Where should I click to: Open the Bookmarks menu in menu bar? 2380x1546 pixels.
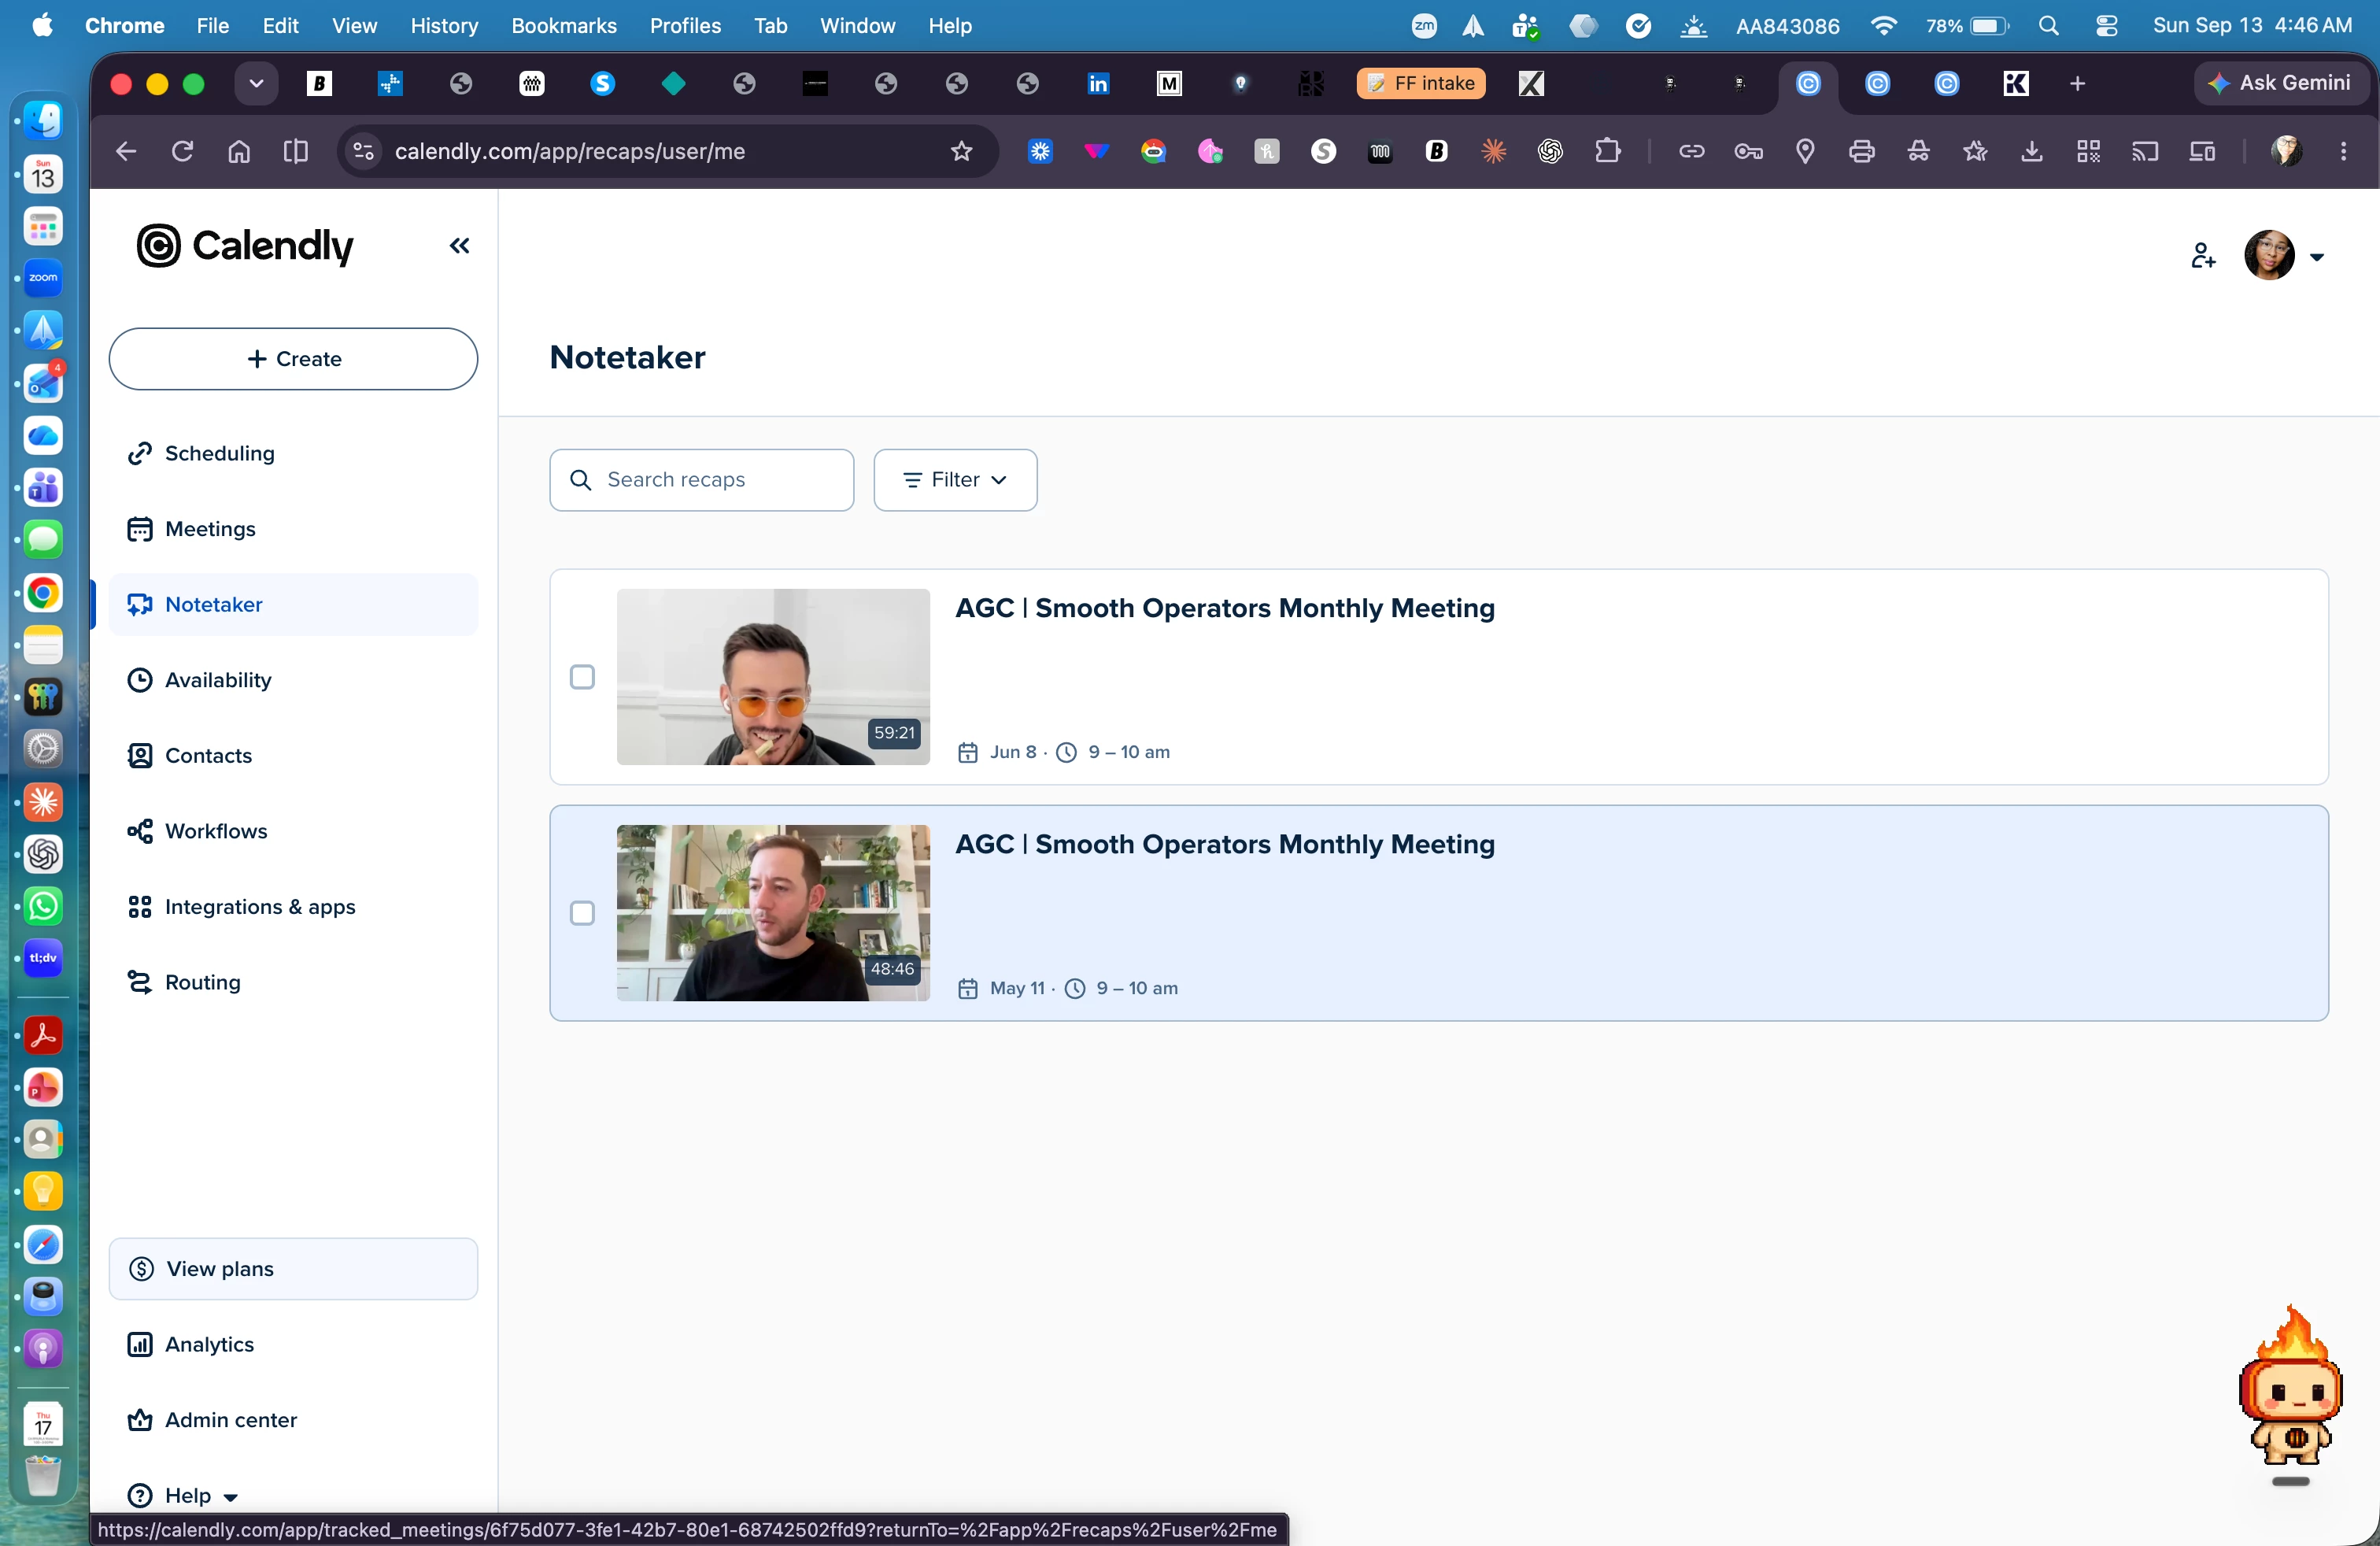click(563, 25)
